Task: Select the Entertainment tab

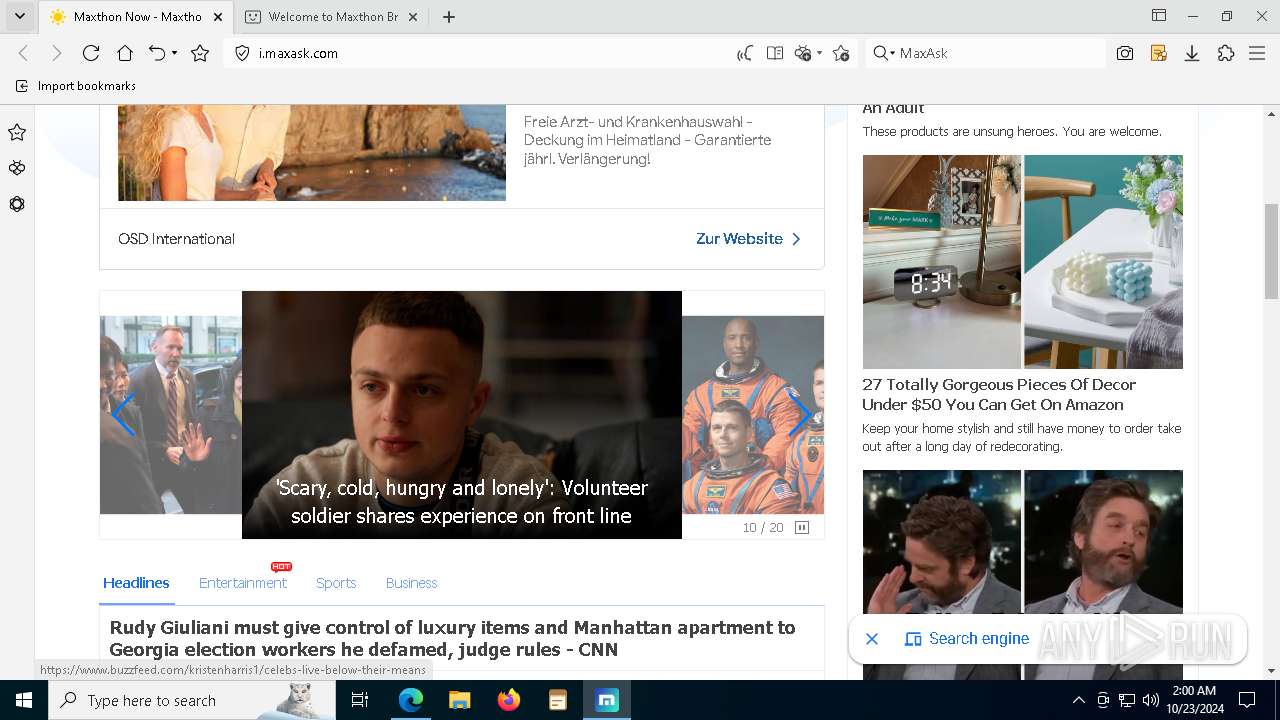Action: 243,583
